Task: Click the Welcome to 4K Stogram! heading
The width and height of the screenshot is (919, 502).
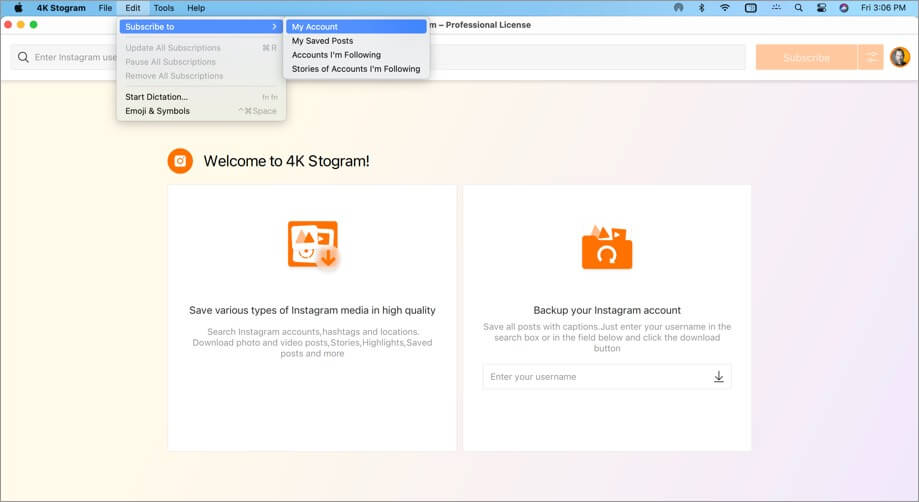Action: tap(286, 161)
